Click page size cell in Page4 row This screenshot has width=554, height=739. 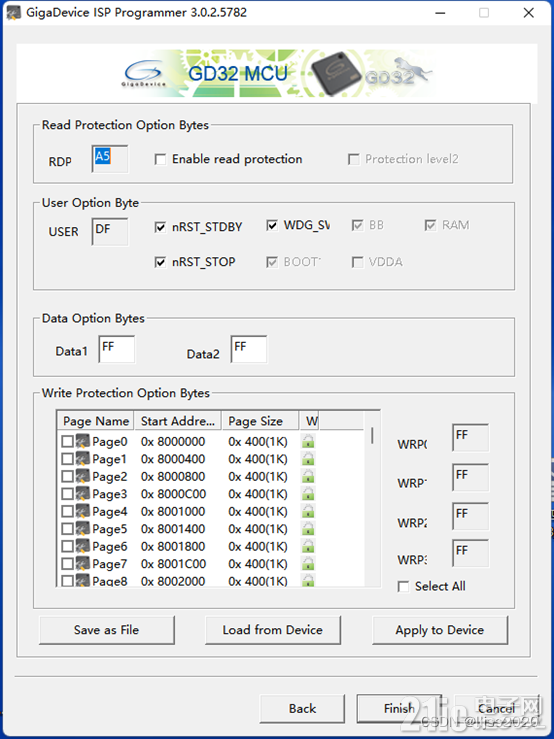[x=258, y=511]
